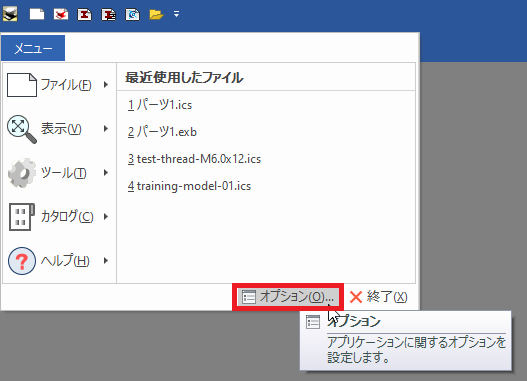Click the ヘルプ(H) question mark icon

point(22,261)
